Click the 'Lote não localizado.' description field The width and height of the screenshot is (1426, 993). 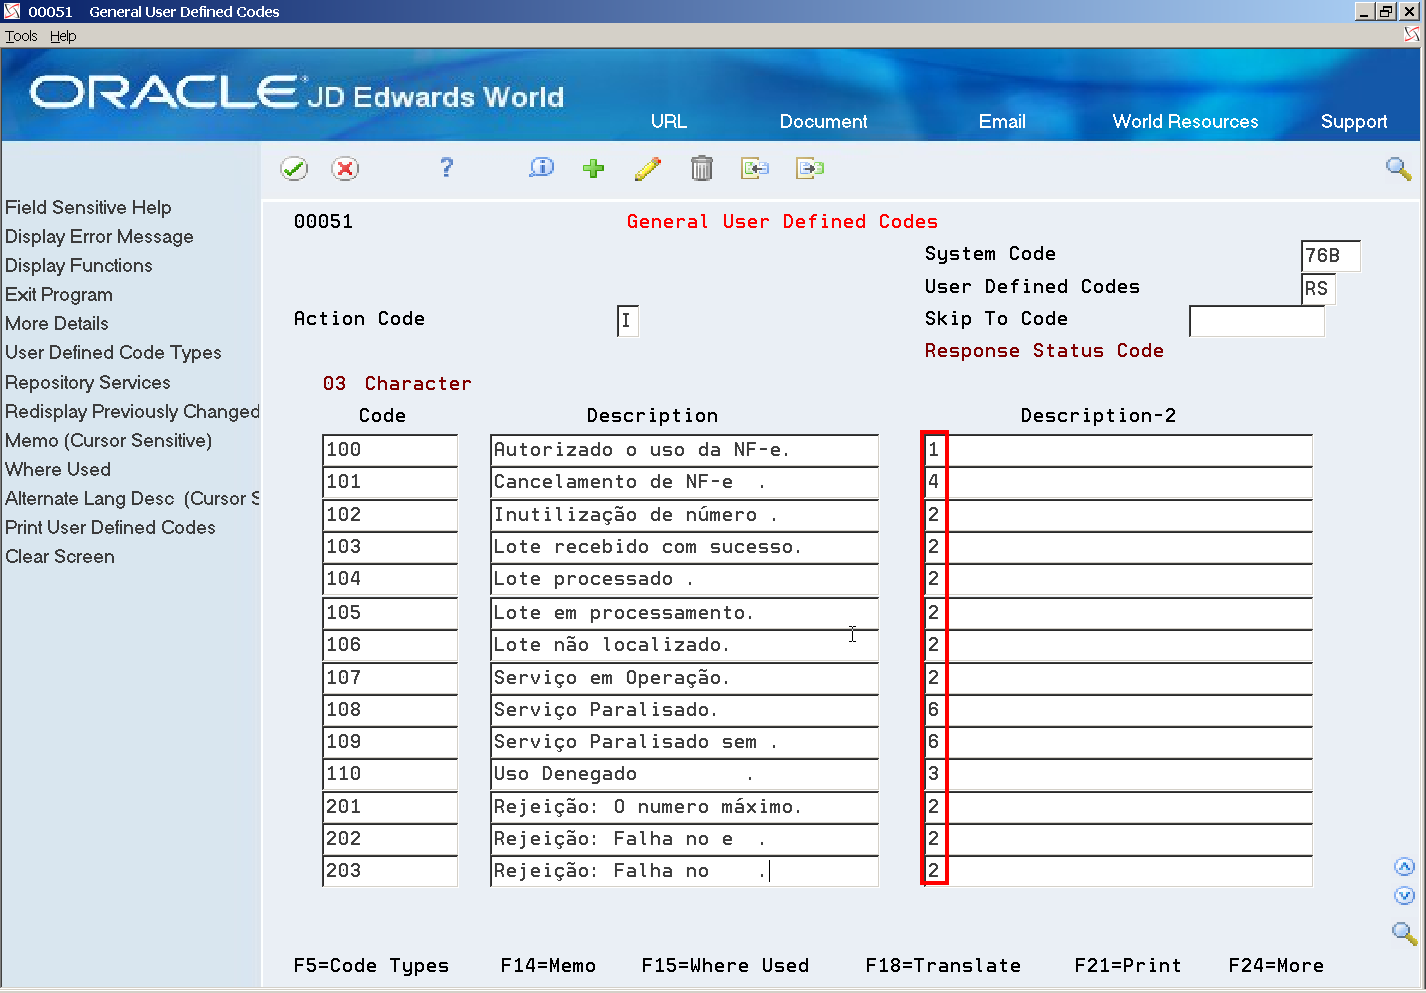[684, 645]
